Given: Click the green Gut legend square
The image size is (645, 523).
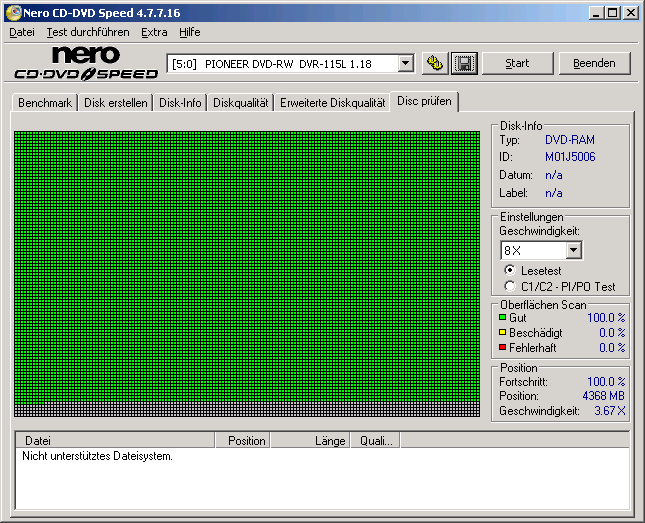Looking at the screenshot, I should point(502,317).
